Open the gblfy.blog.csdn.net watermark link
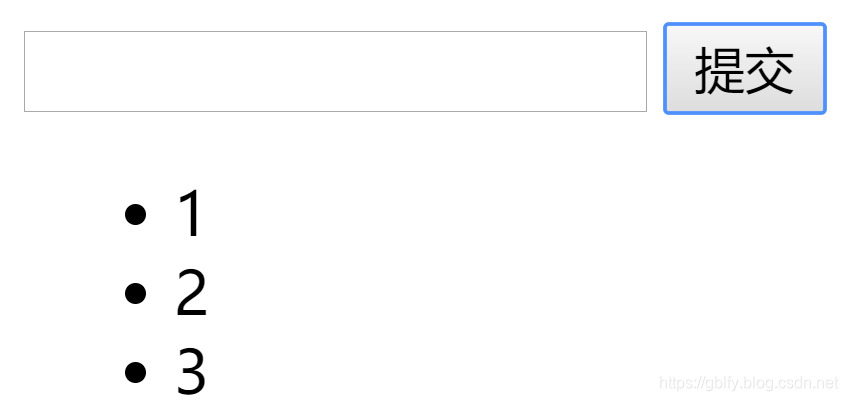 coord(748,383)
